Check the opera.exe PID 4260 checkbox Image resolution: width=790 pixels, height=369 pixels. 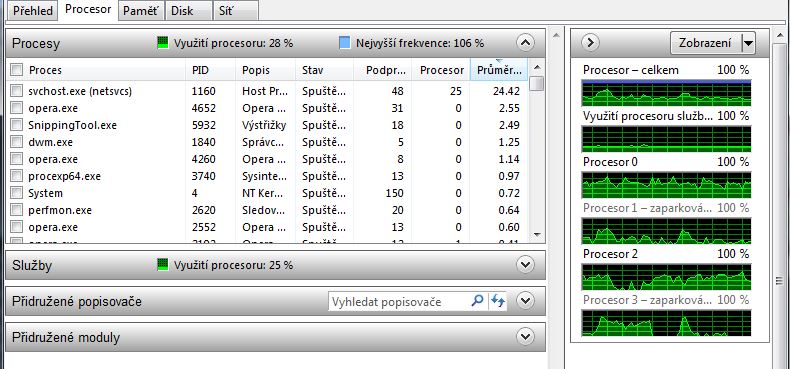pyautogui.click(x=17, y=159)
